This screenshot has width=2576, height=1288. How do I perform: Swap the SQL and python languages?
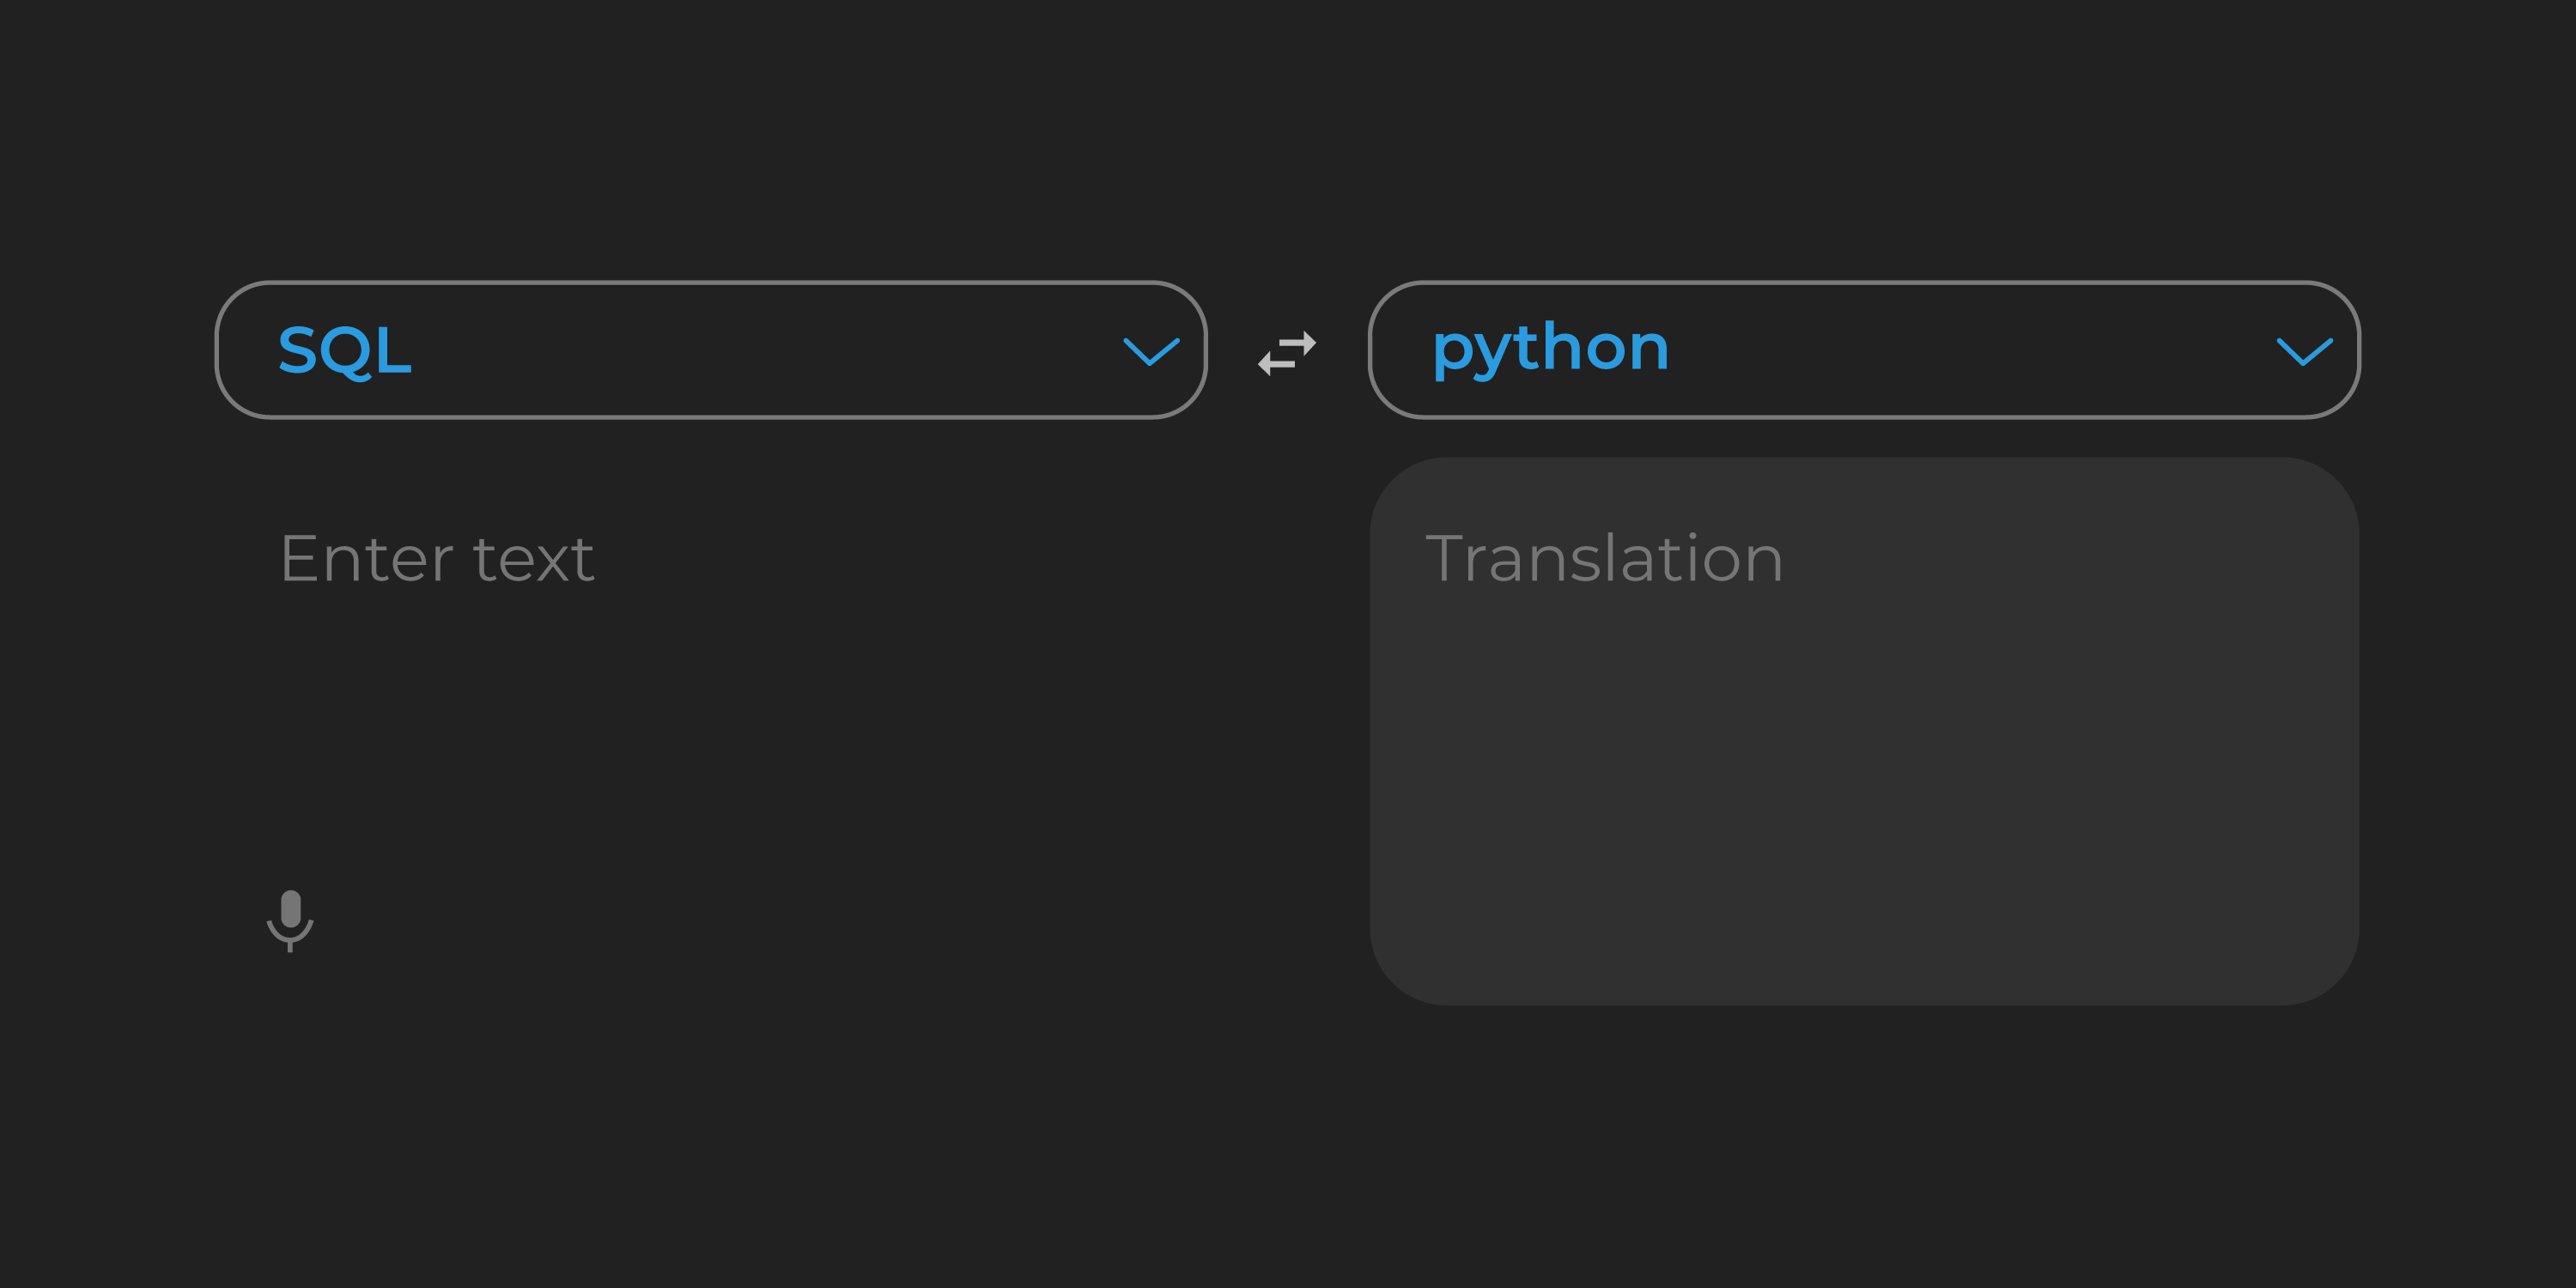(1287, 352)
